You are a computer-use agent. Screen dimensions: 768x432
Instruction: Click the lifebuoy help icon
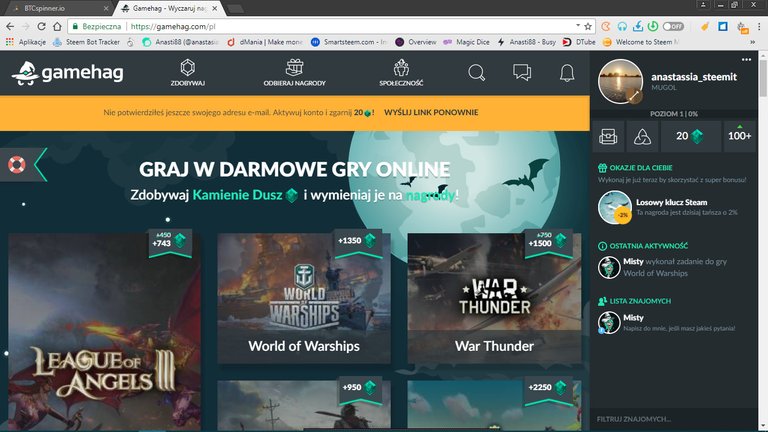tap(16, 165)
